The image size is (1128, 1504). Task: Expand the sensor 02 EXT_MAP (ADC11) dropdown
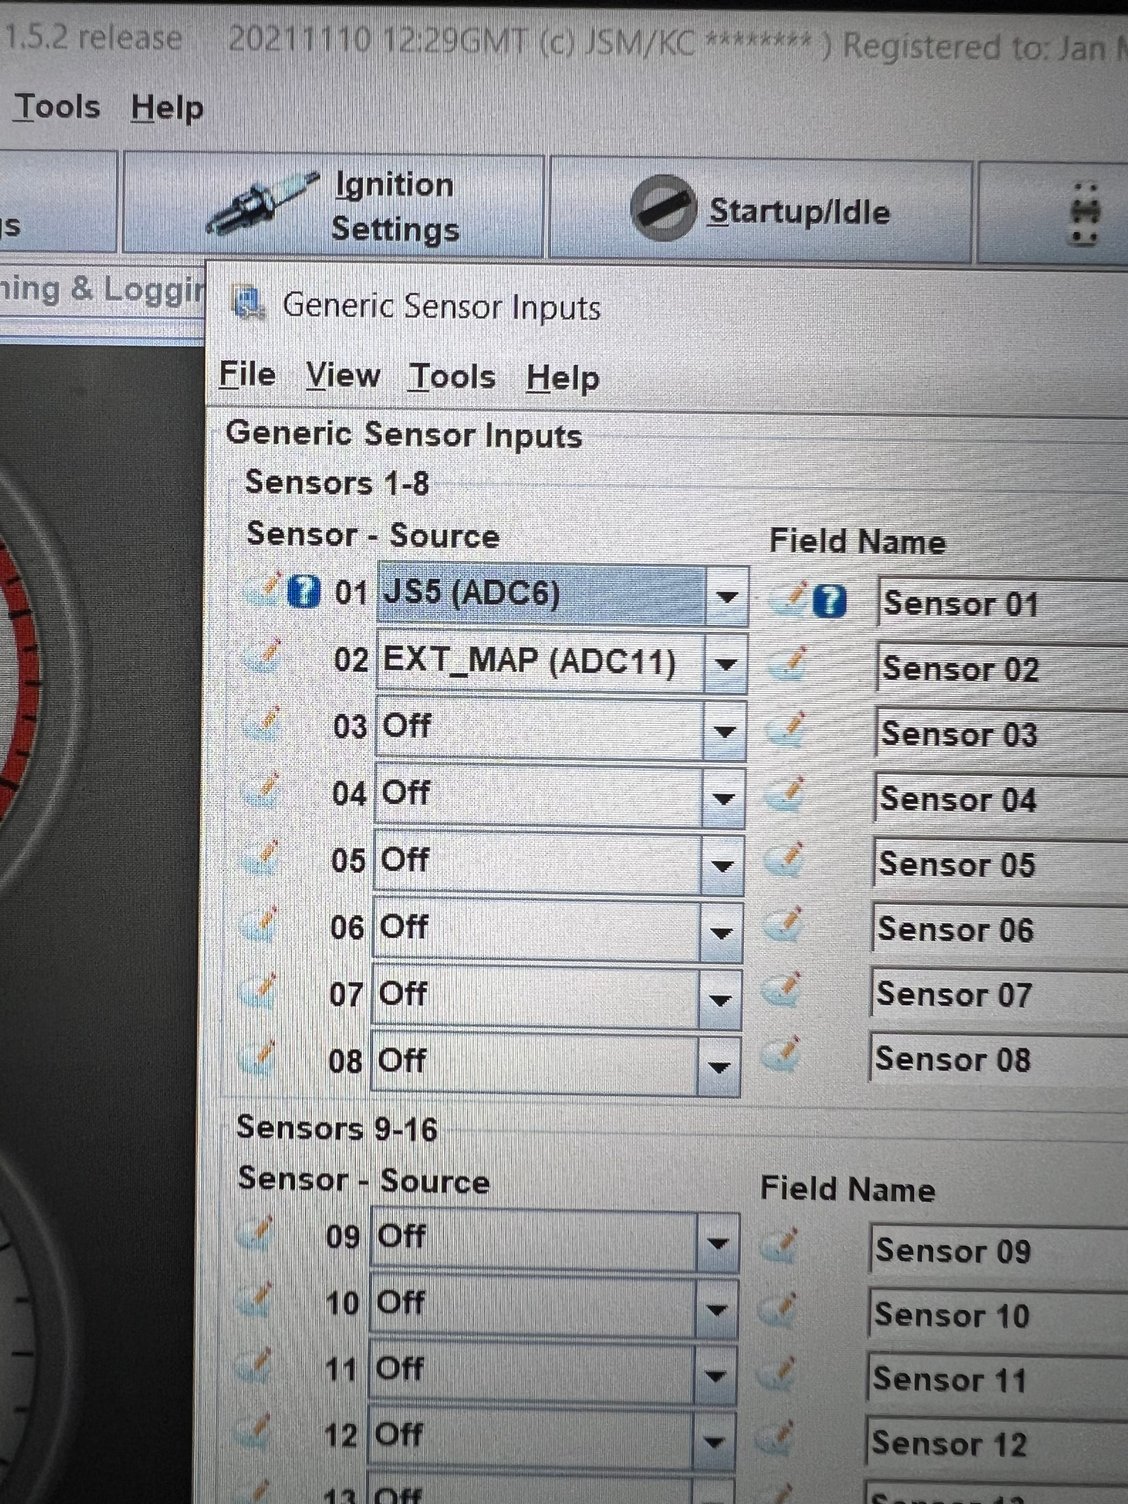[725, 664]
